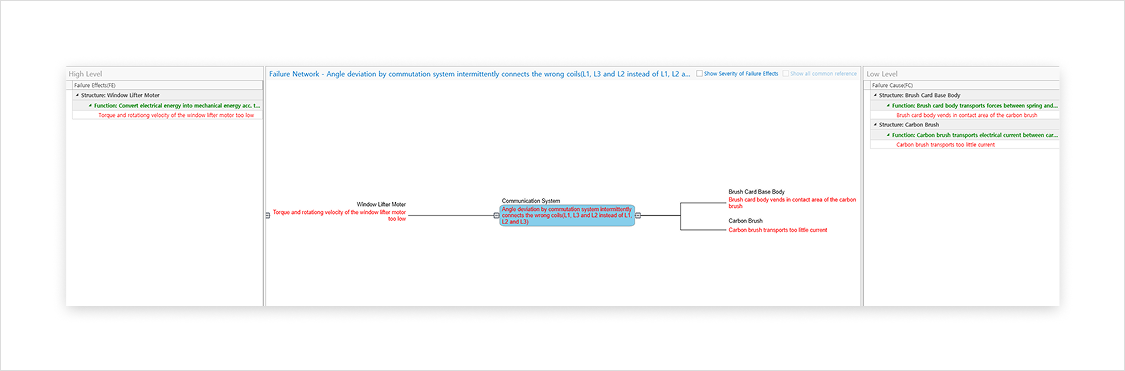
Task: Click Communication System label in diagram
Action: pyautogui.click(x=531, y=201)
